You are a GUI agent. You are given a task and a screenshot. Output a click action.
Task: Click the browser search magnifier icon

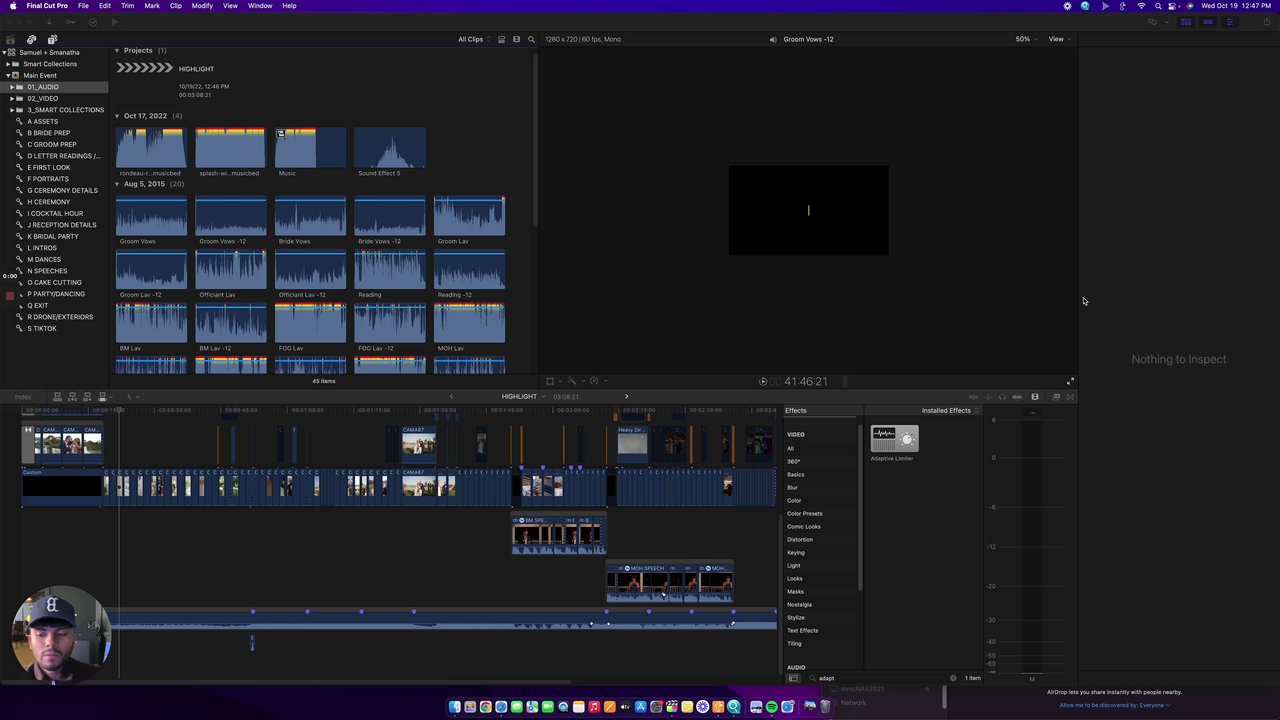[531, 39]
